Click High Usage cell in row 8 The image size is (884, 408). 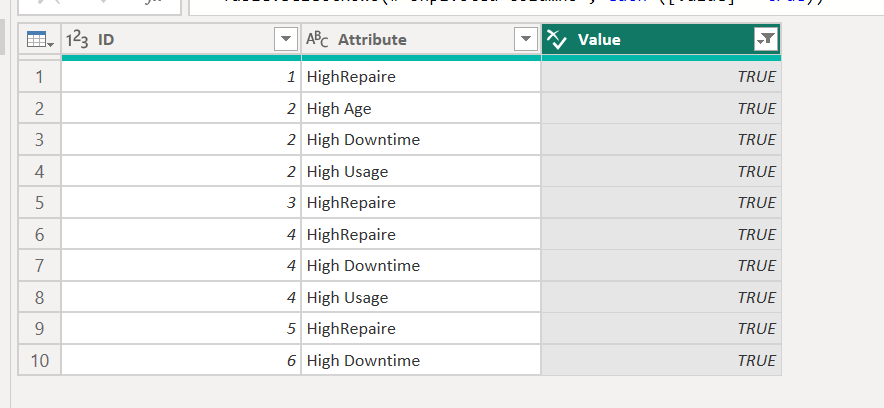[x=421, y=298]
